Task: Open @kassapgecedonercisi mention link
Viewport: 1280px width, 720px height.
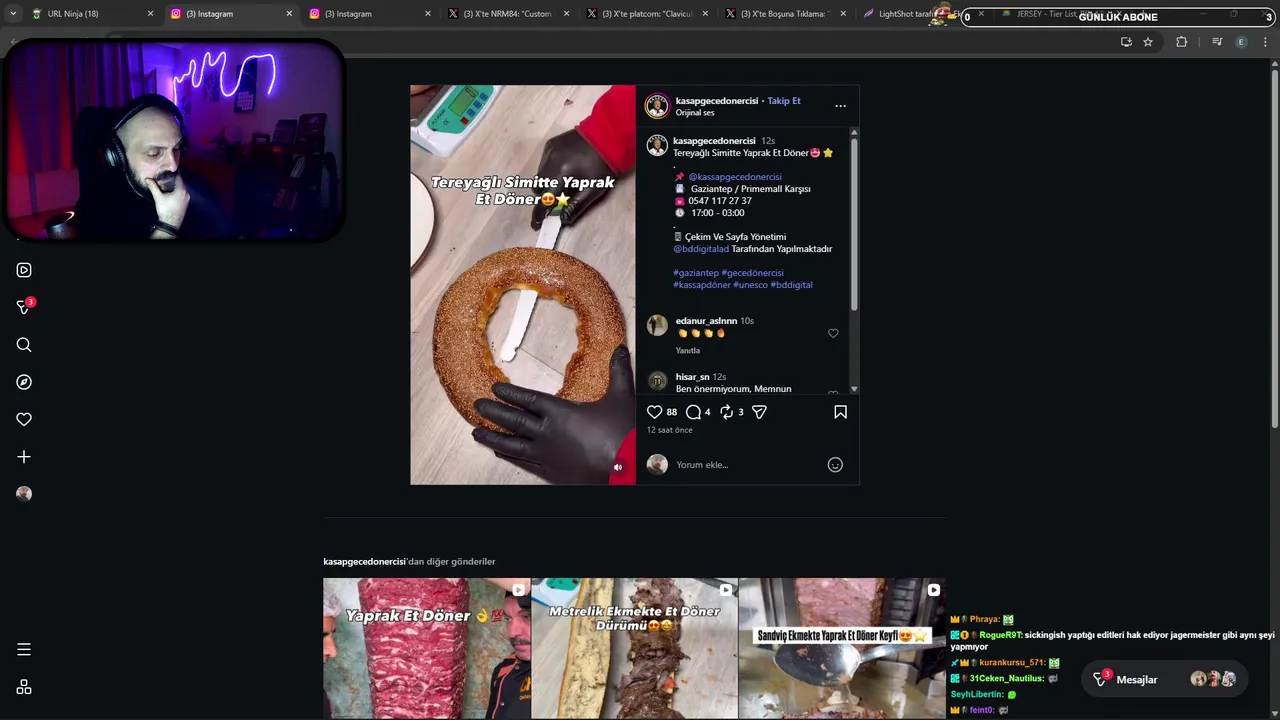Action: pos(735,177)
